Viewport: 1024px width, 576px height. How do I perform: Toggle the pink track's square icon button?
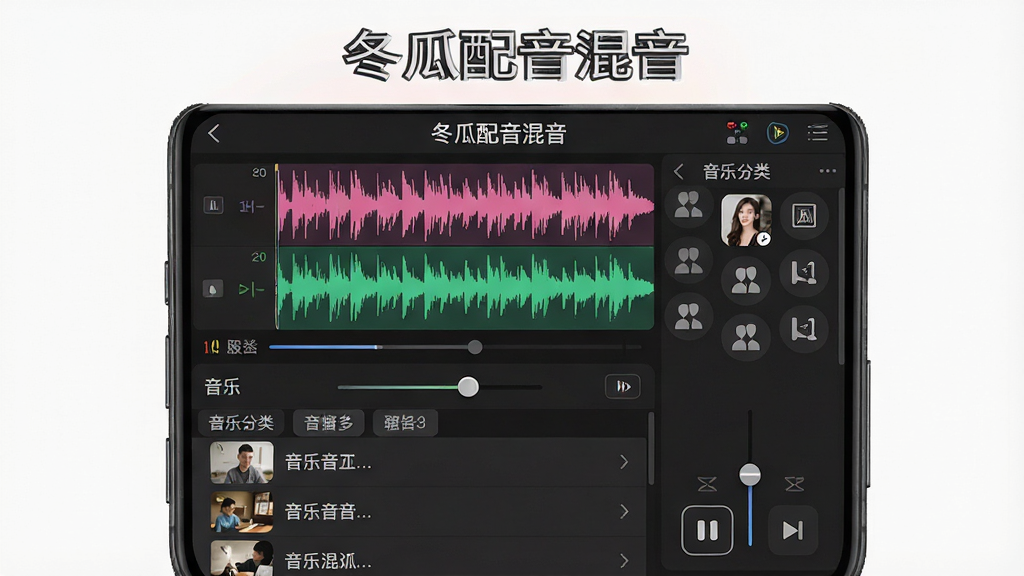(x=214, y=205)
